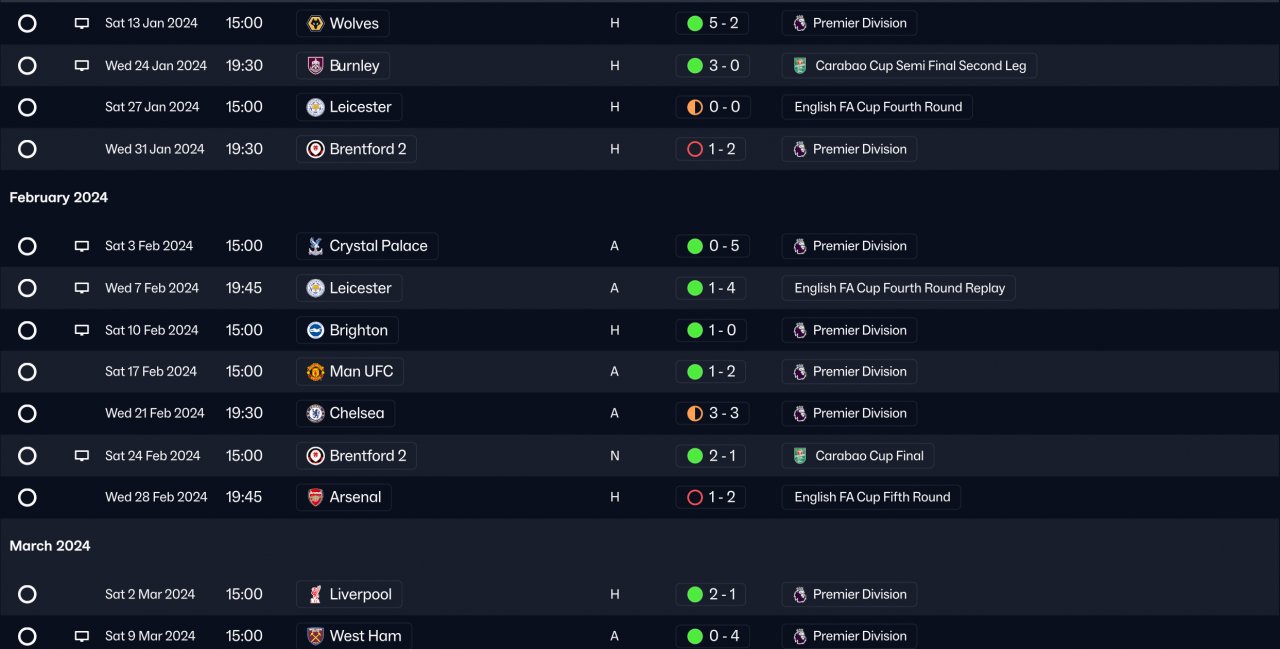Select the radio circle for the Brighton fixture

(x=27, y=330)
